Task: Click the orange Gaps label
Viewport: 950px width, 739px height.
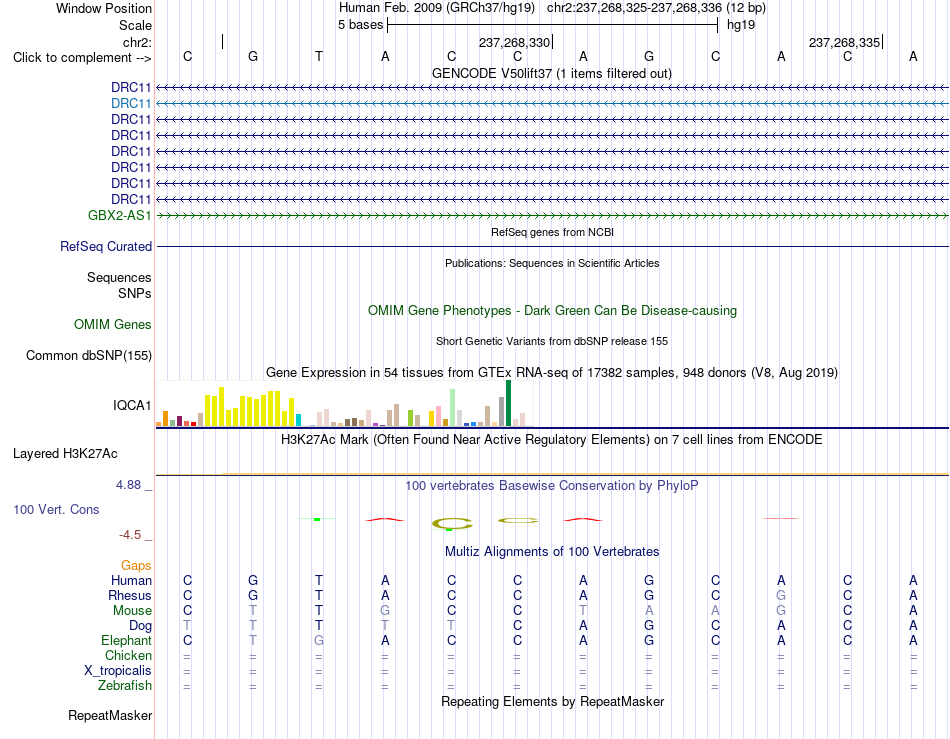Action: pyautogui.click(x=136, y=565)
